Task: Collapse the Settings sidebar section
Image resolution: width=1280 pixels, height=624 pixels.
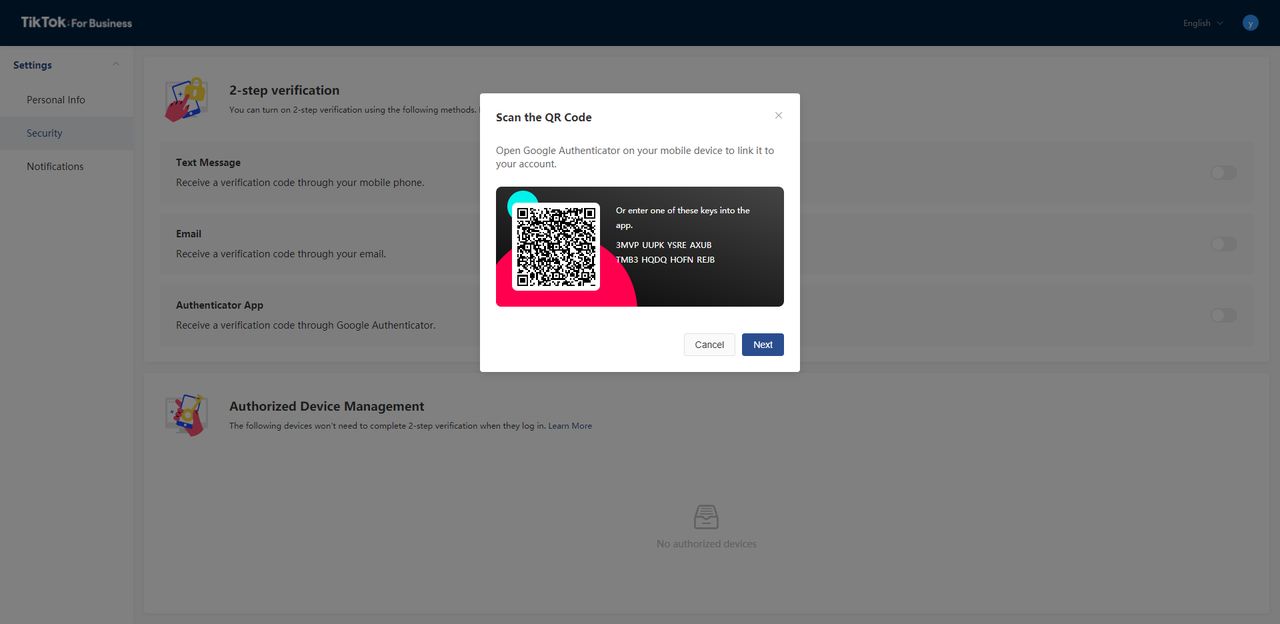Action: [x=116, y=65]
